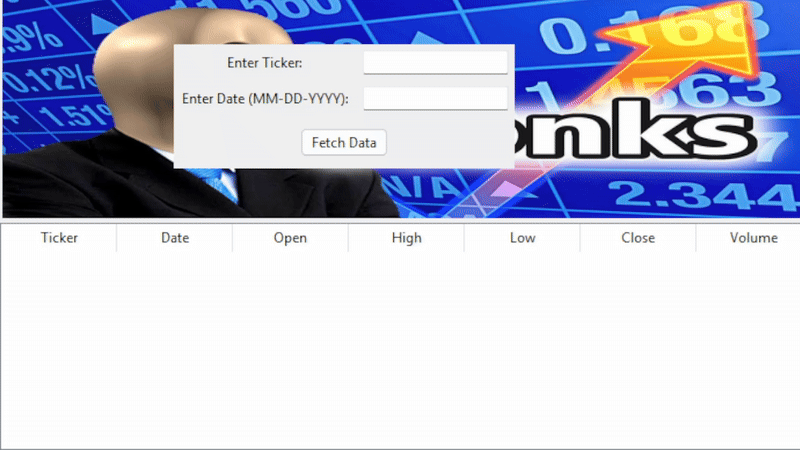Image resolution: width=800 pixels, height=450 pixels.
Task: Select the Low column header
Action: click(x=522, y=238)
